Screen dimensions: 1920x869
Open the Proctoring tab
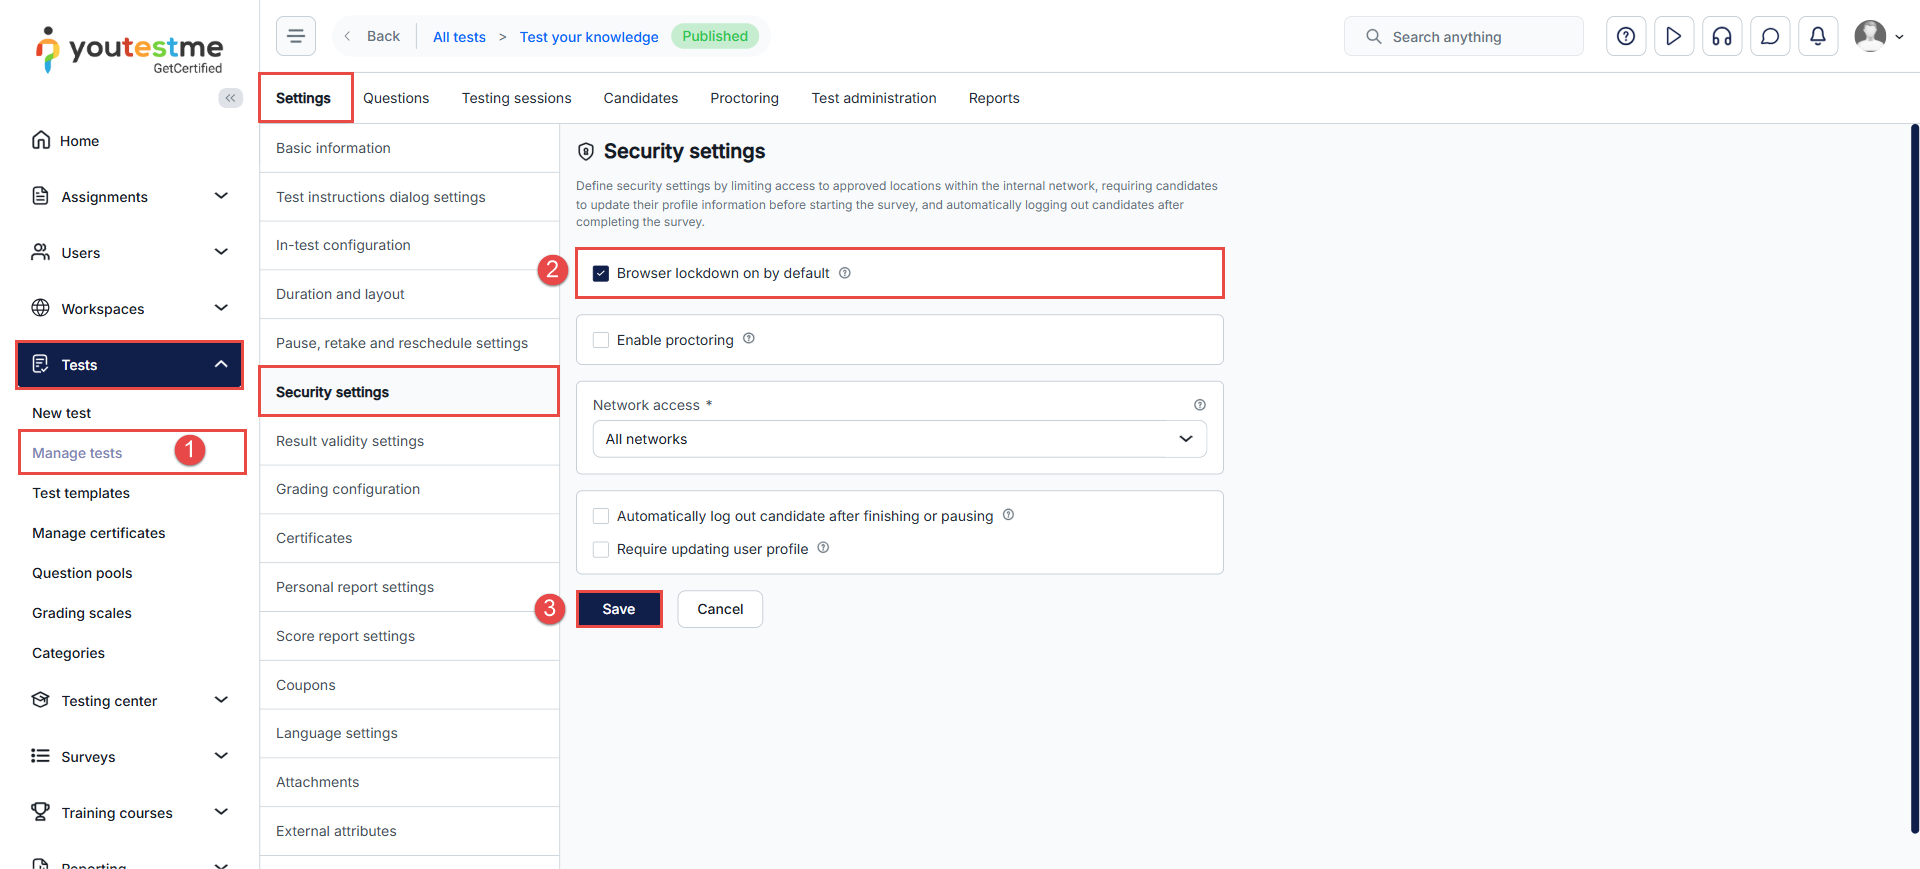point(744,98)
